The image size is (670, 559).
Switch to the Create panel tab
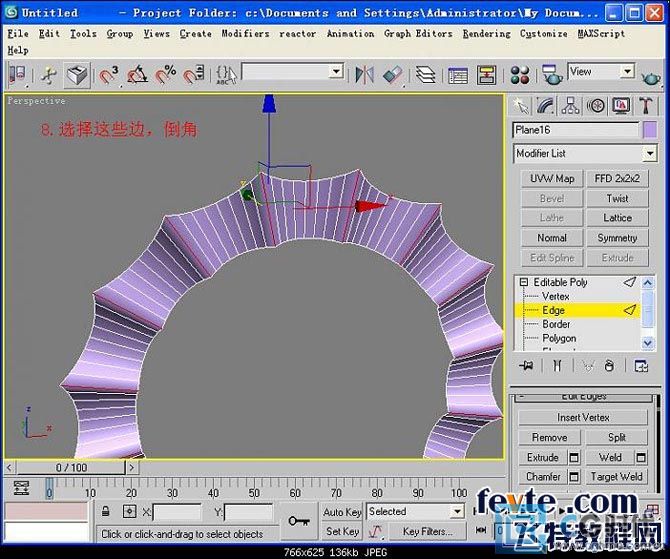click(x=520, y=106)
